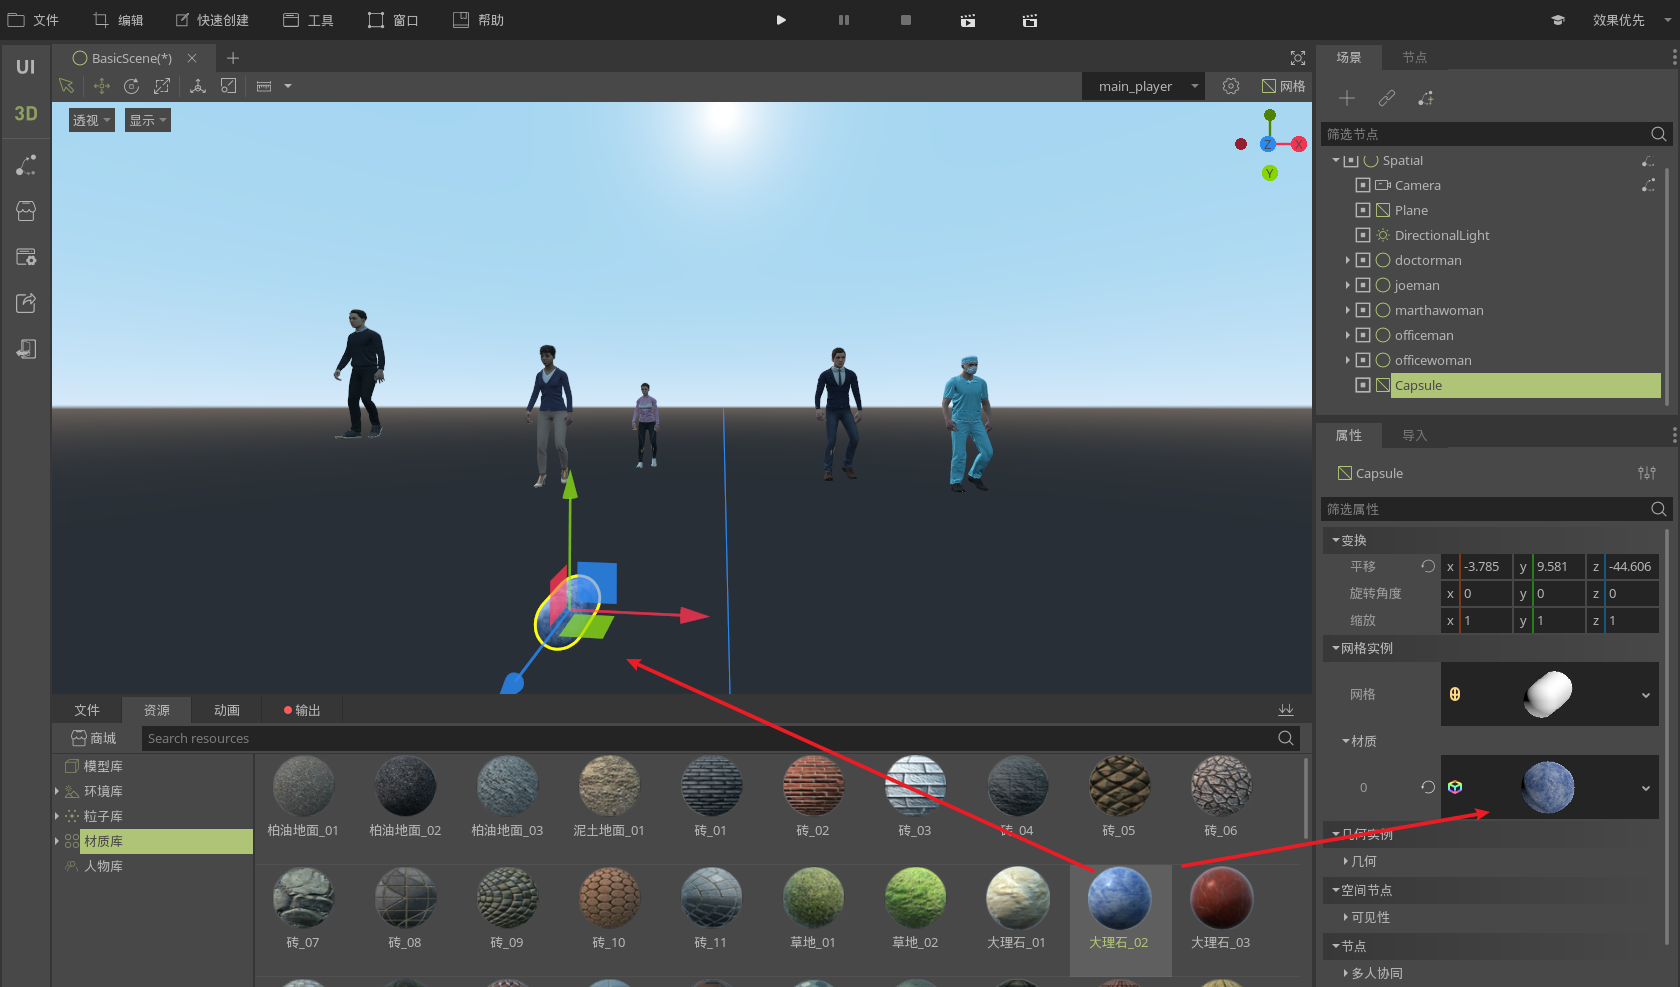Open the 显示 display dropdown
This screenshot has height=987, width=1680.
pyautogui.click(x=148, y=120)
